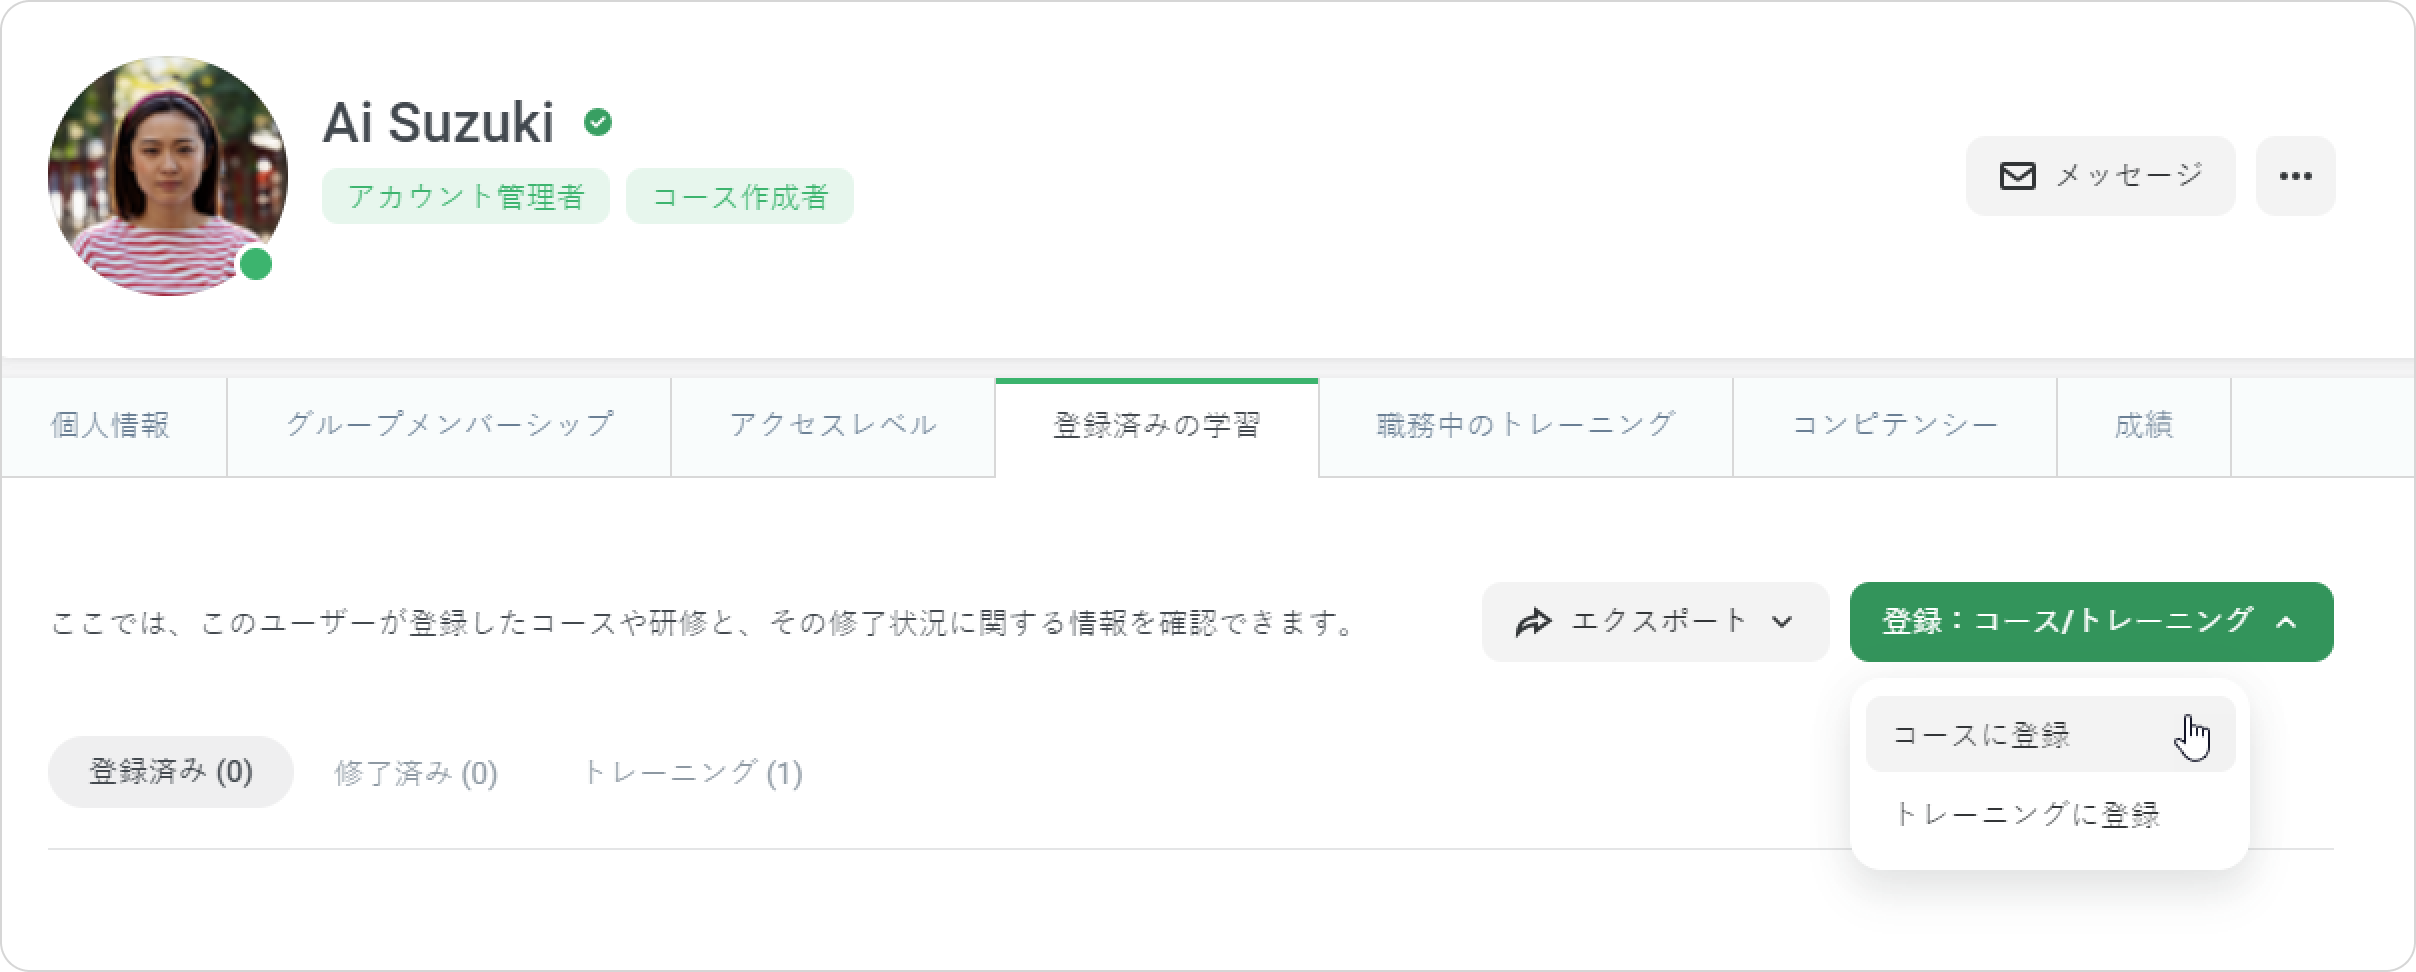Open the グループメンバーシップ tab
Image resolution: width=2416 pixels, height=972 pixels.
click(x=449, y=426)
